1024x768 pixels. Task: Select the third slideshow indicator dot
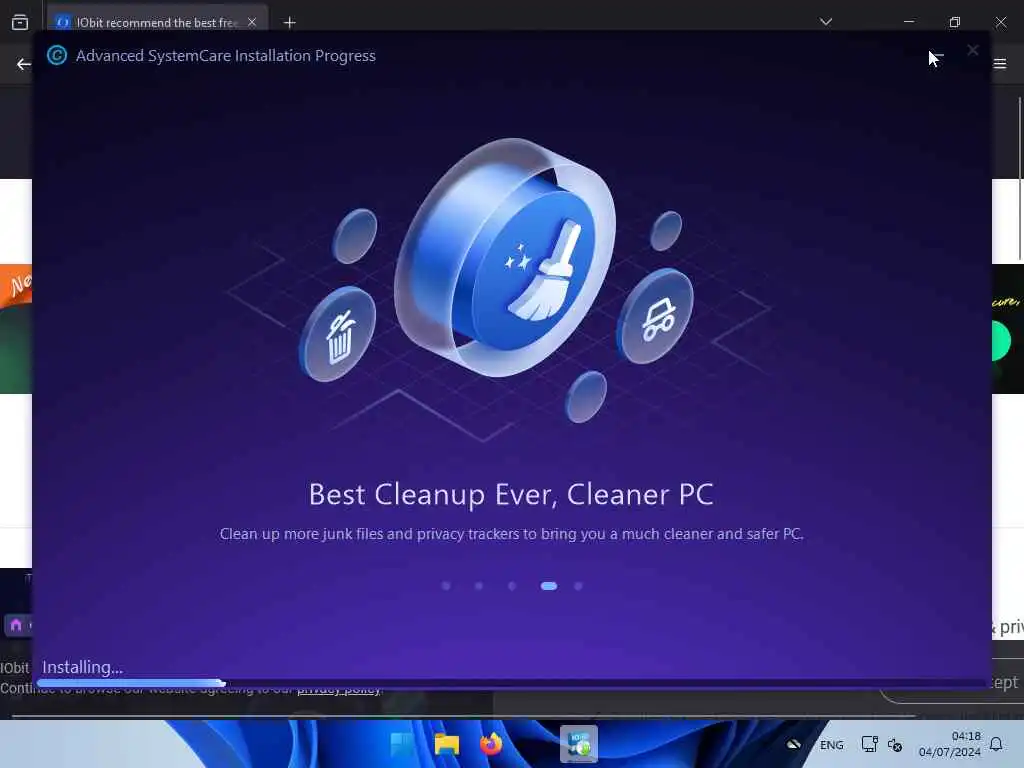pos(511,586)
